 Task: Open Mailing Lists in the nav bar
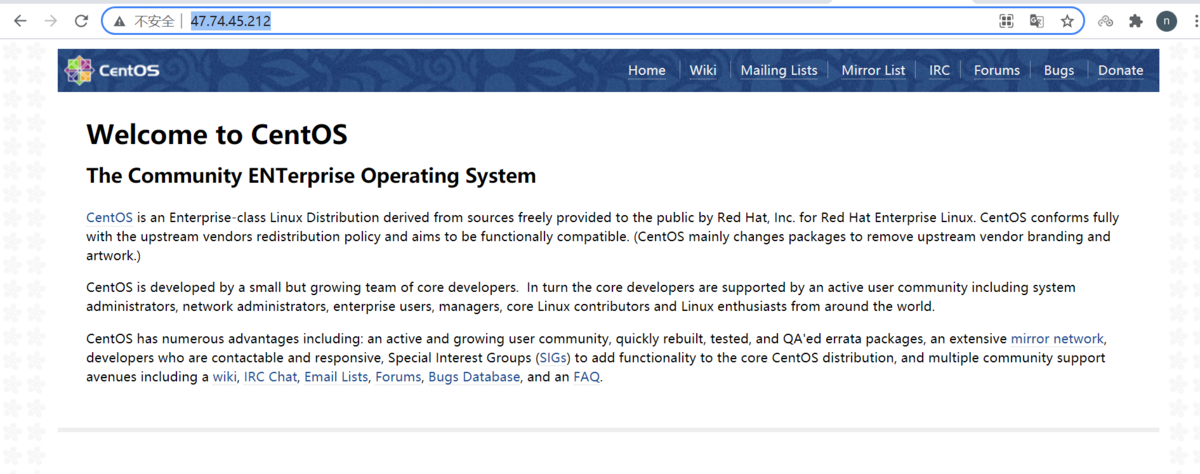coord(779,70)
